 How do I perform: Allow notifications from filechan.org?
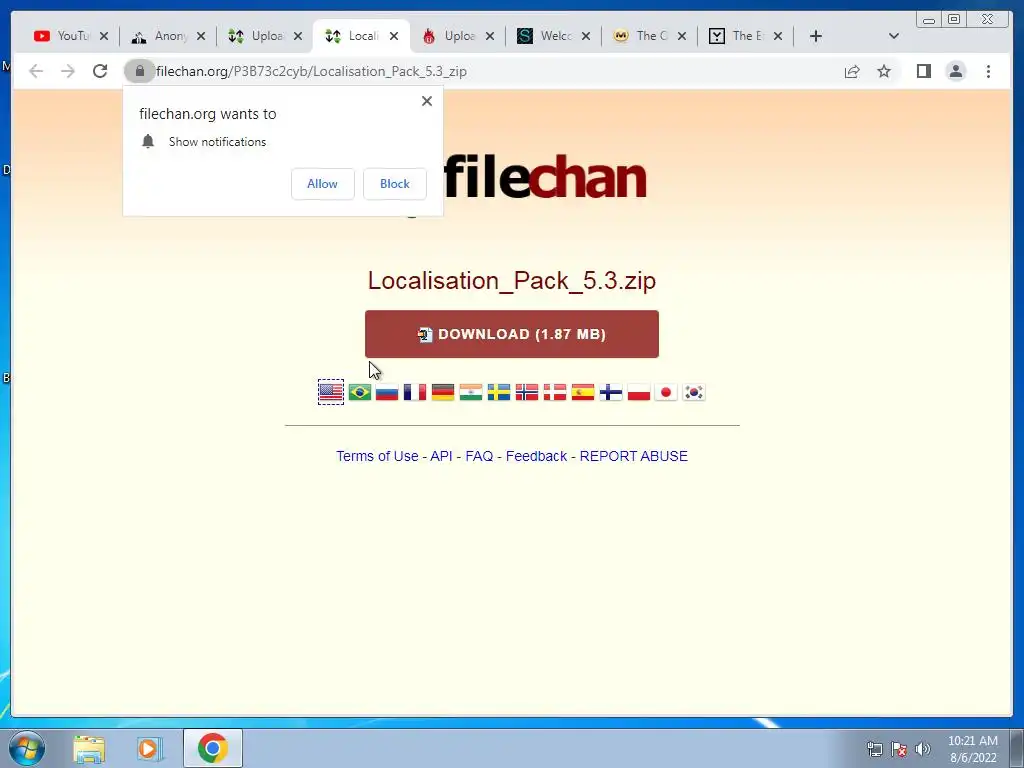pos(323,184)
